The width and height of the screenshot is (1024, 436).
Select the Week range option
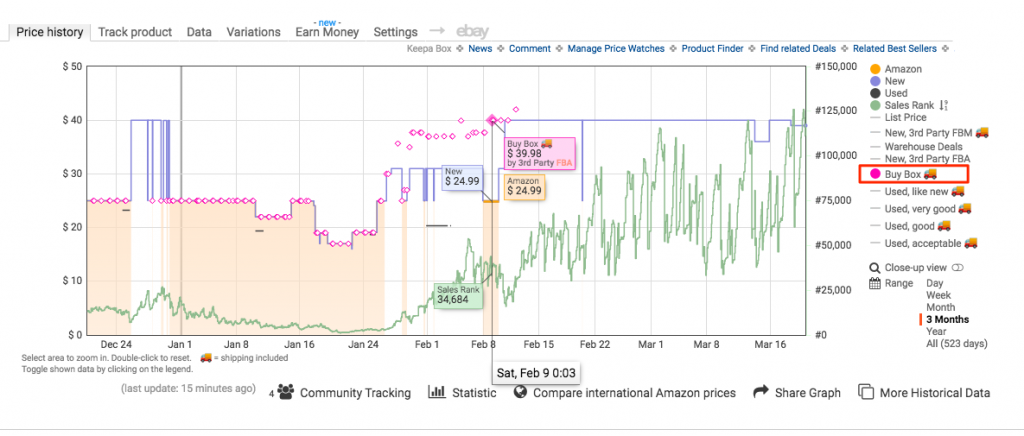pos(940,296)
